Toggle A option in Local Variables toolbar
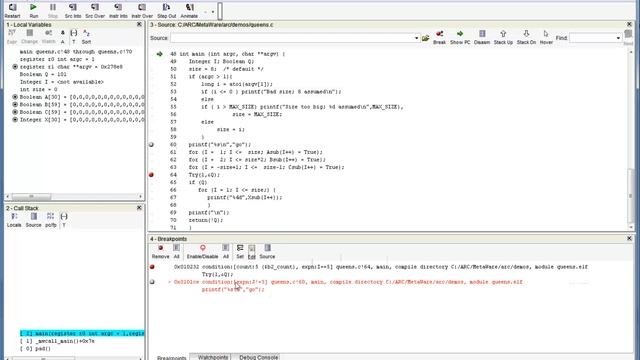Image resolution: width=640 pixels, height=360 pixels. point(62,37)
